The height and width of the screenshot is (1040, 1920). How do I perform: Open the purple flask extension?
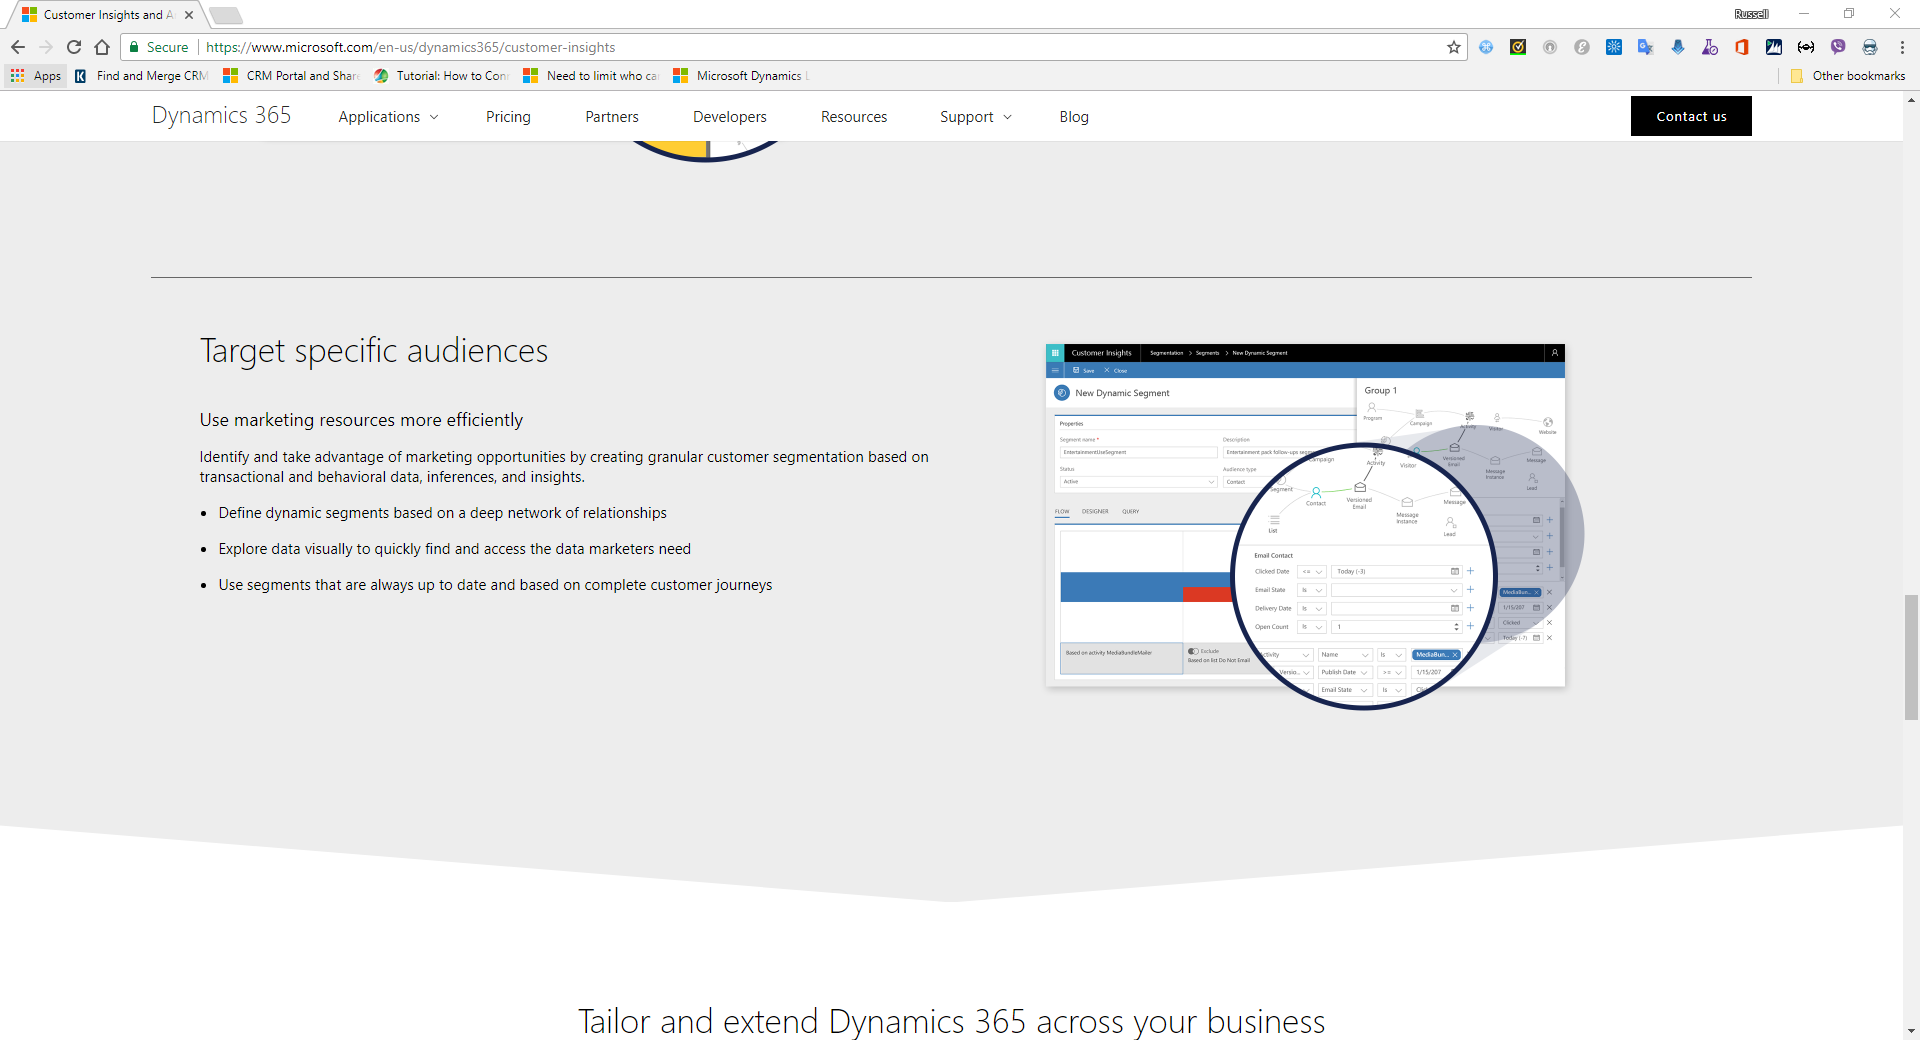pos(1709,47)
